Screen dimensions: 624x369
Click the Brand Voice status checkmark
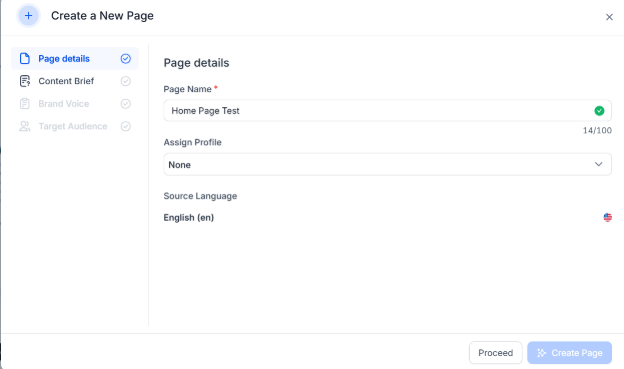pyautogui.click(x=126, y=104)
